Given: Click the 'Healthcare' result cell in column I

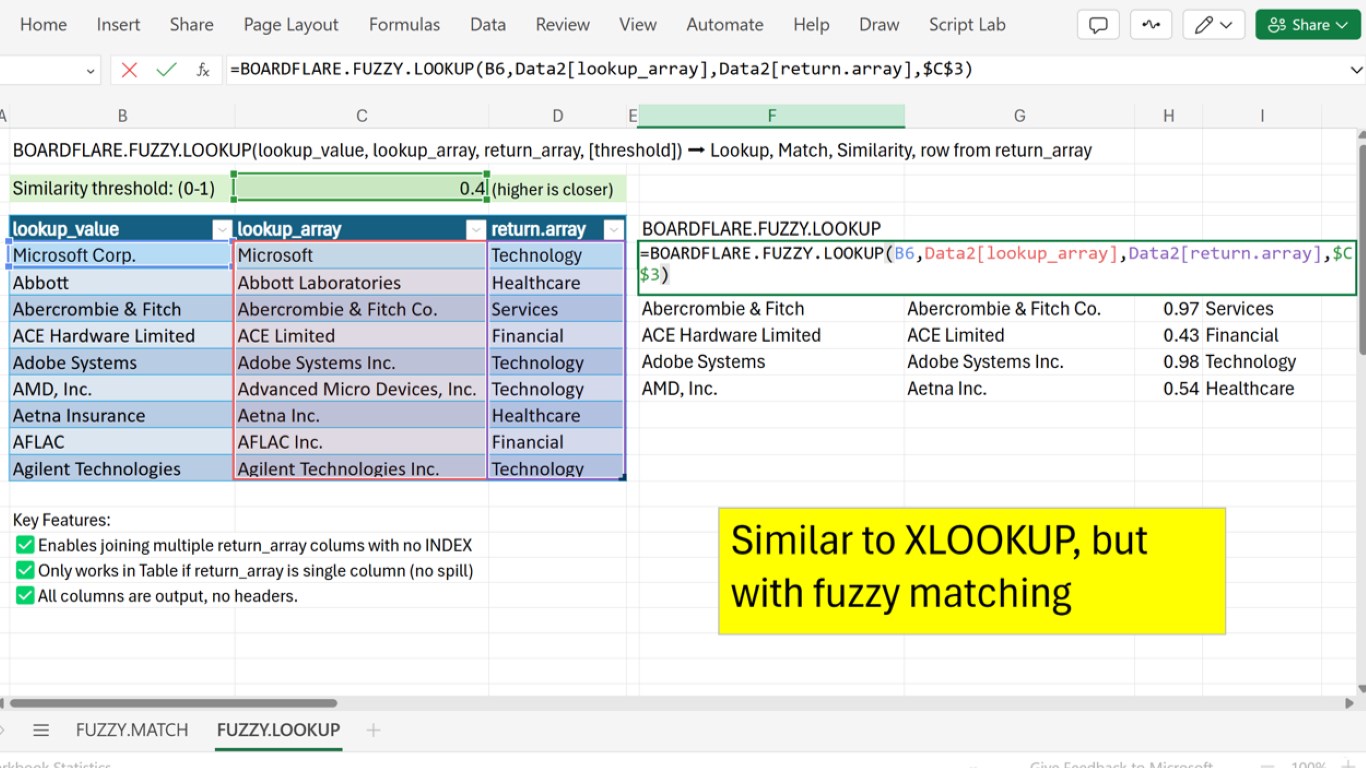Looking at the screenshot, I should coord(1262,388).
